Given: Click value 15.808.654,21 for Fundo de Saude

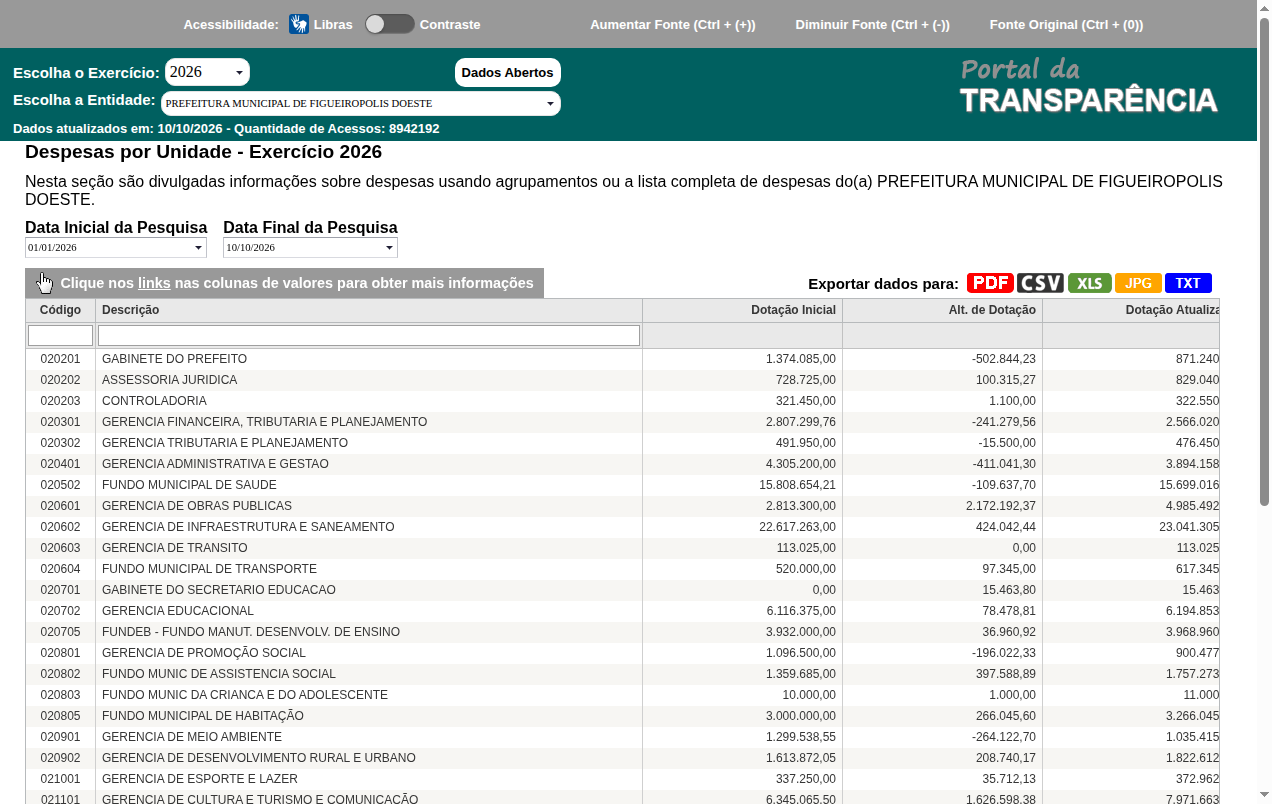Looking at the screenshot, I should [x=797, y=485].
